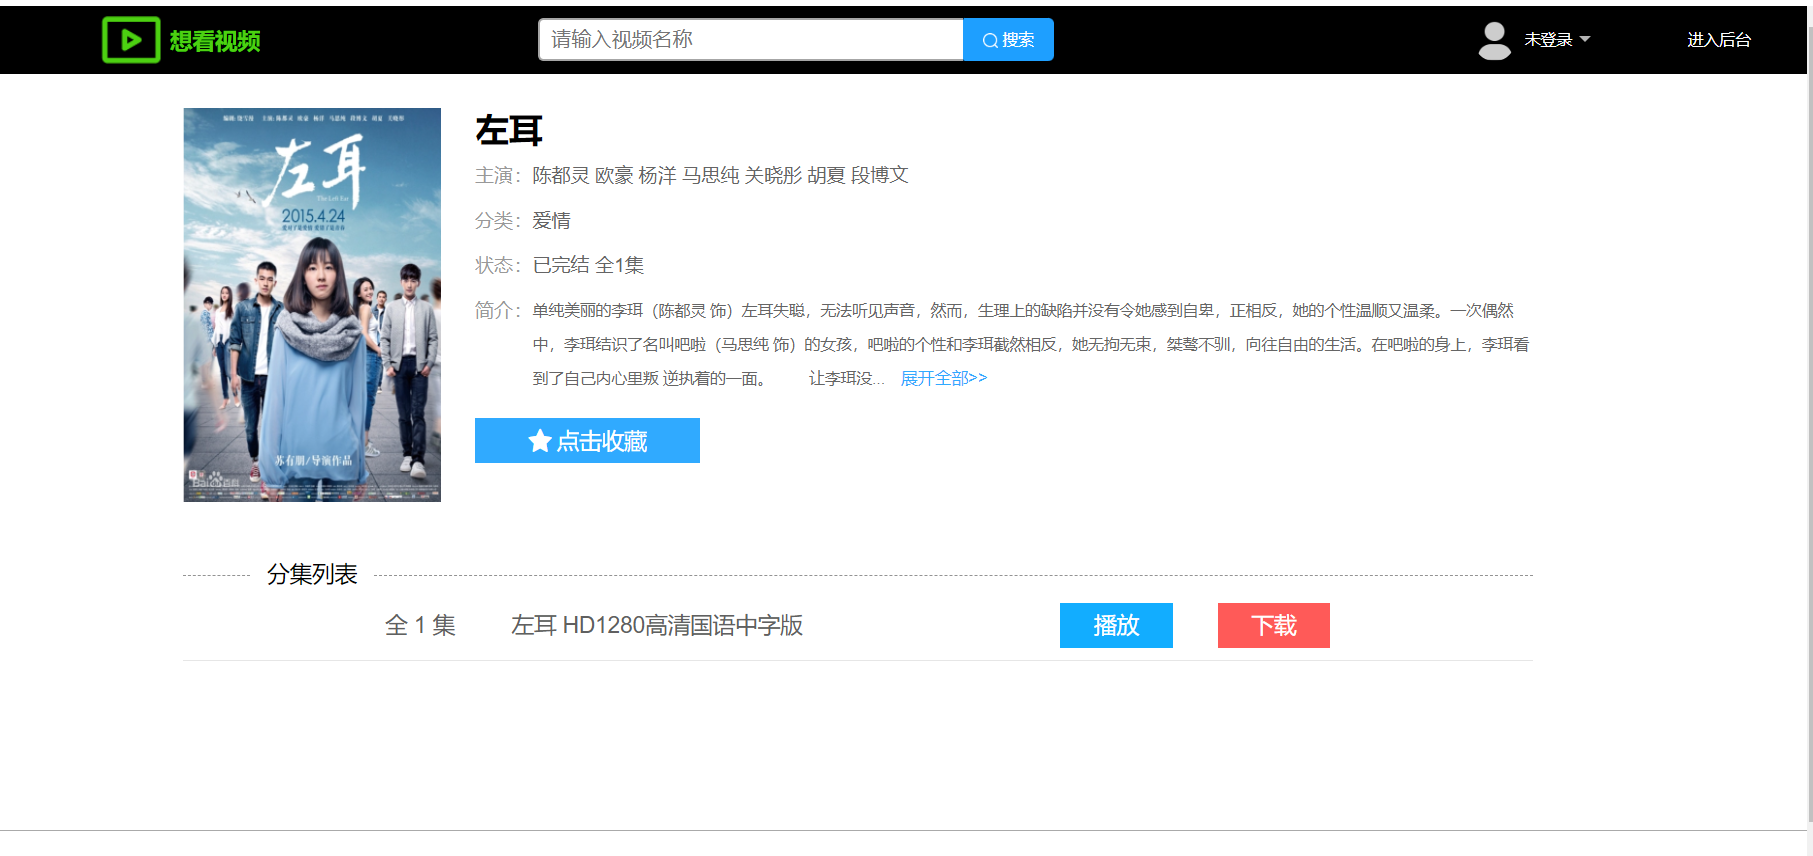This screenshot has width=1813, height=856.
Task: Select the 爱情 category value
Action: coord(551,220)
